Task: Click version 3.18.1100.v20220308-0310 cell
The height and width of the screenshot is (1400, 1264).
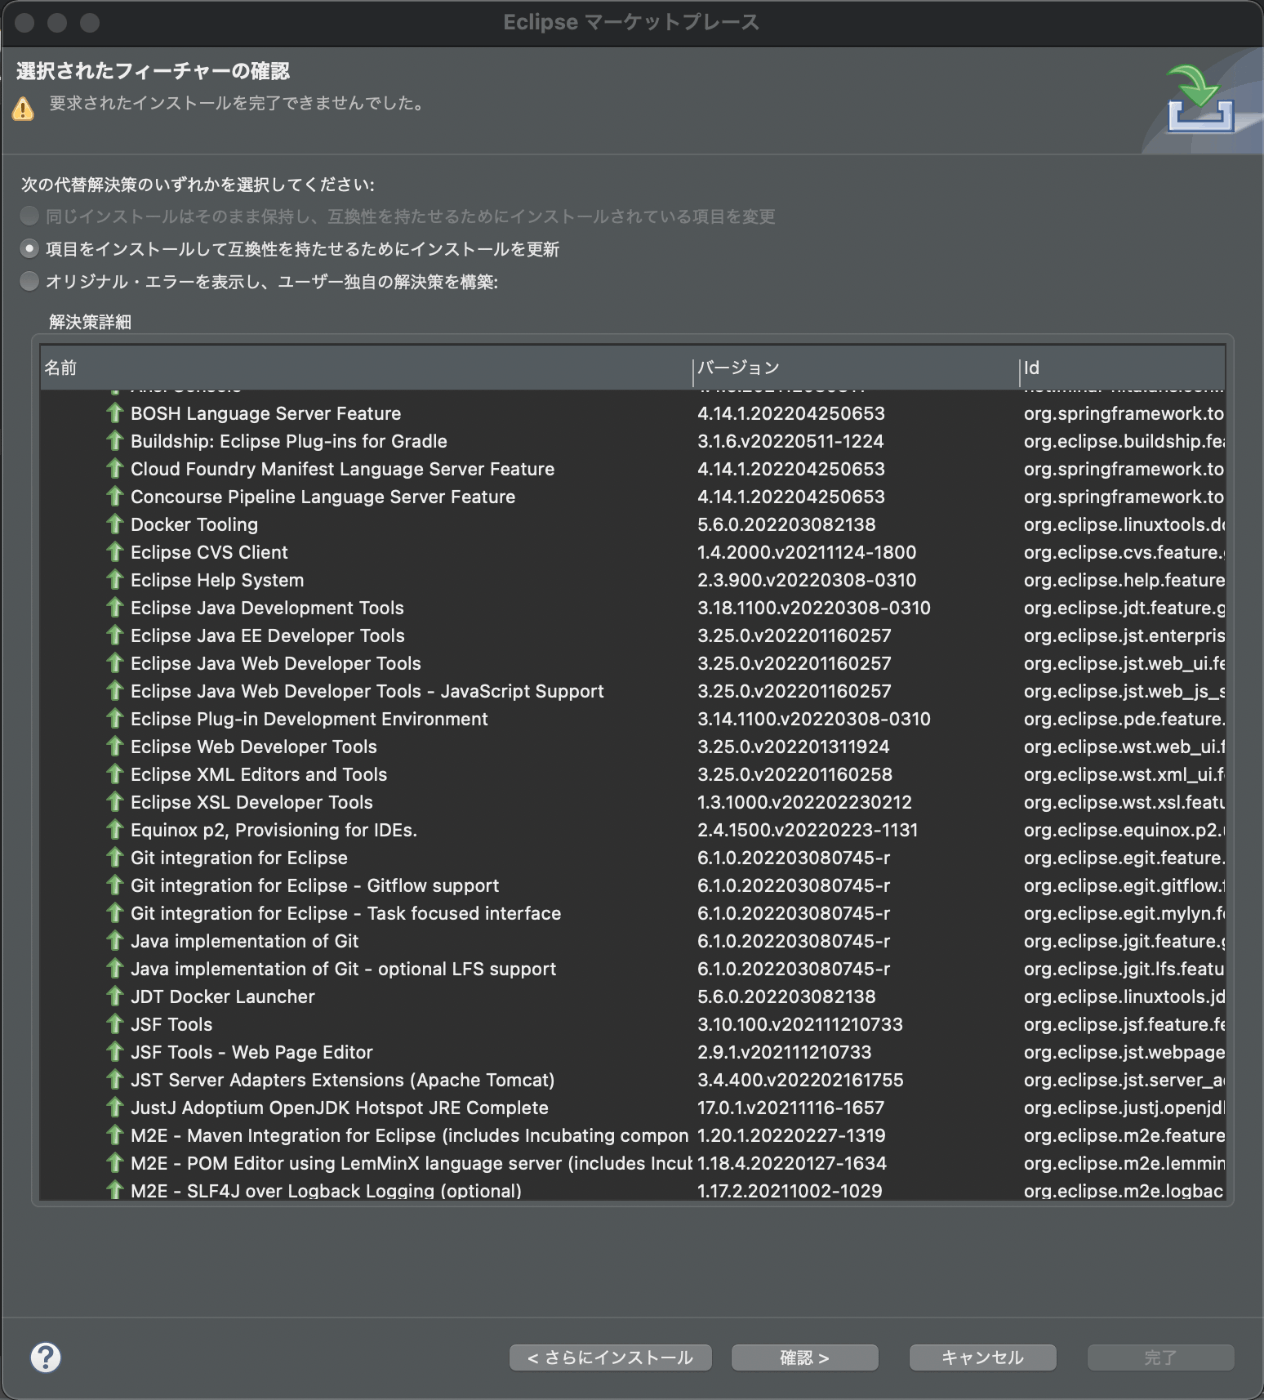Action: [x=814, y=608]
